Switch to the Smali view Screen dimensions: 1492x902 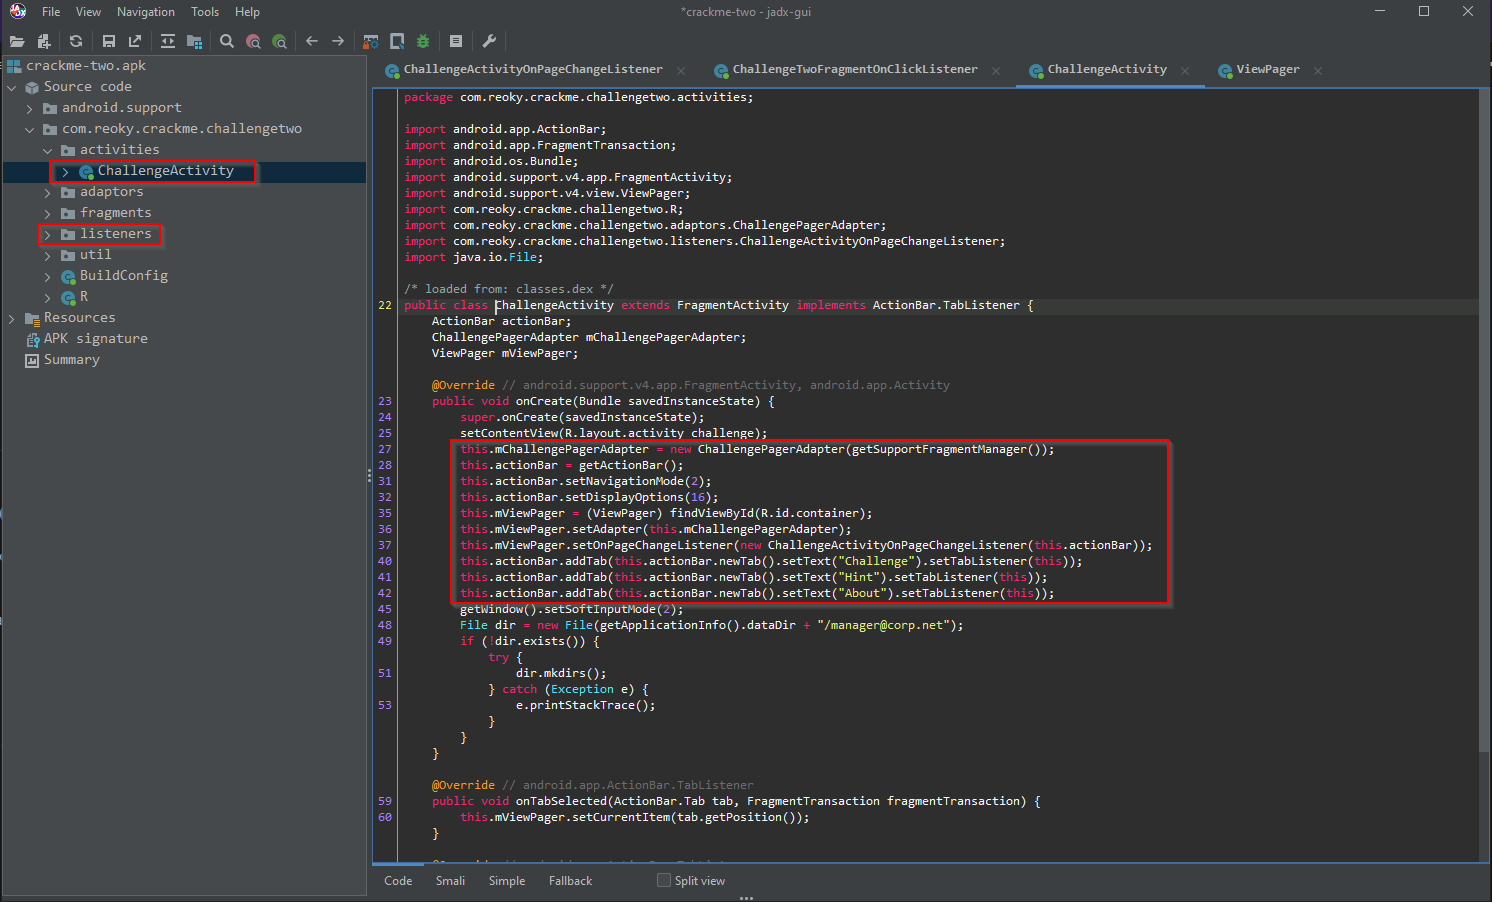pos(450,880)
